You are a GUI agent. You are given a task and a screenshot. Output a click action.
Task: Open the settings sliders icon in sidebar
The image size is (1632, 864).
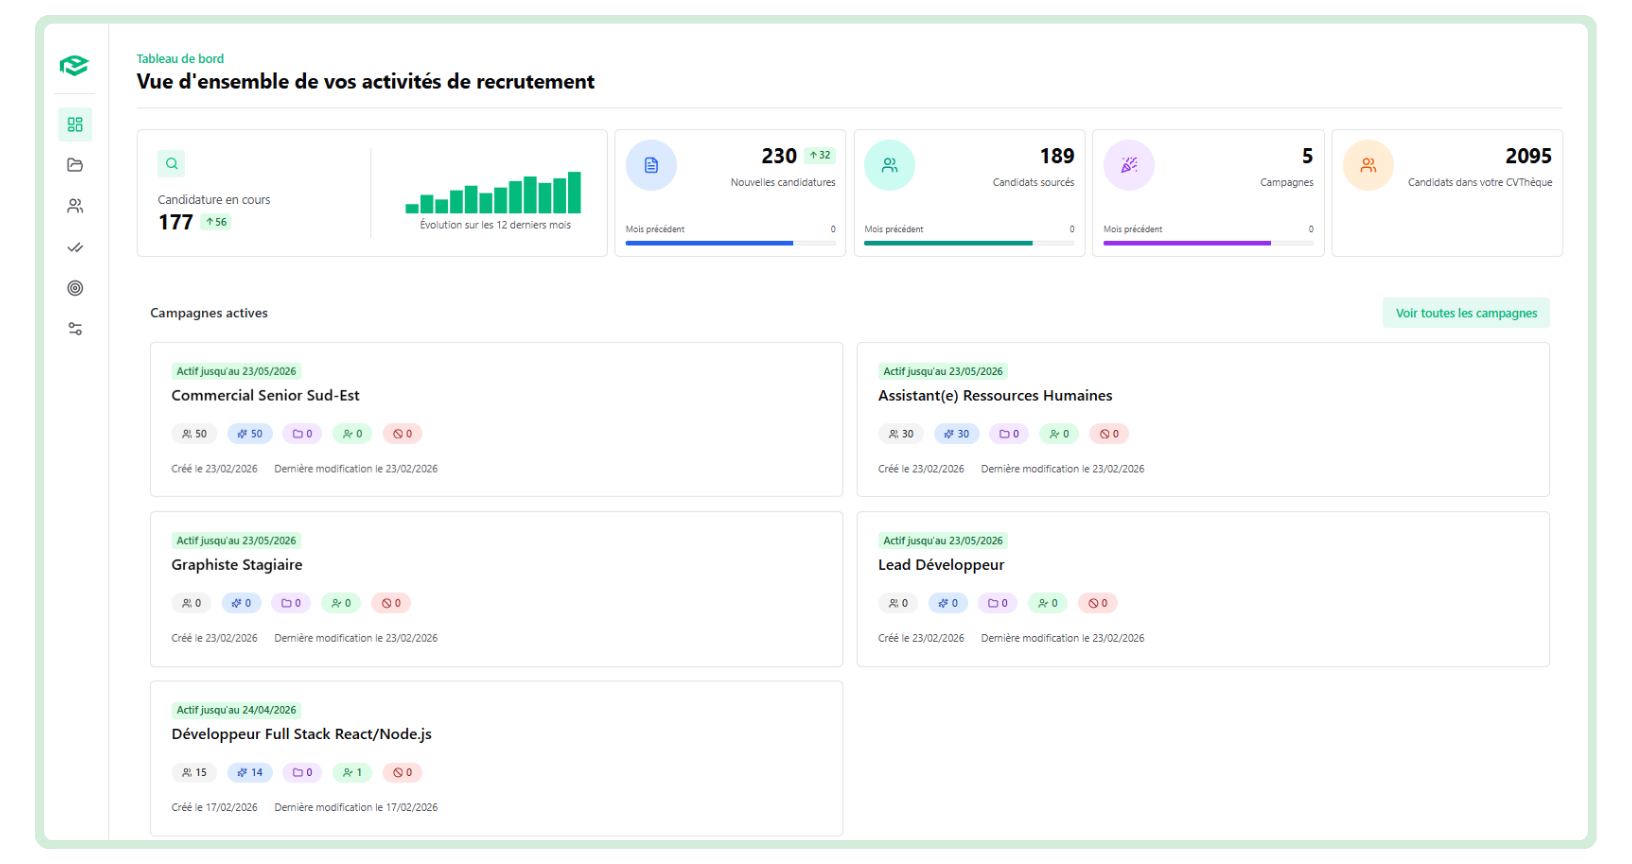(75, 329)
